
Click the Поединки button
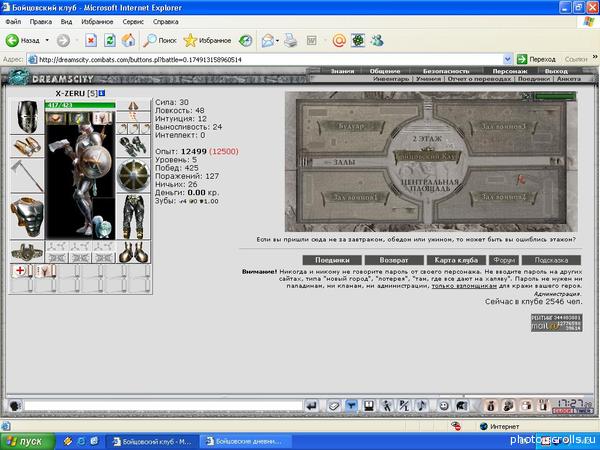332,260
